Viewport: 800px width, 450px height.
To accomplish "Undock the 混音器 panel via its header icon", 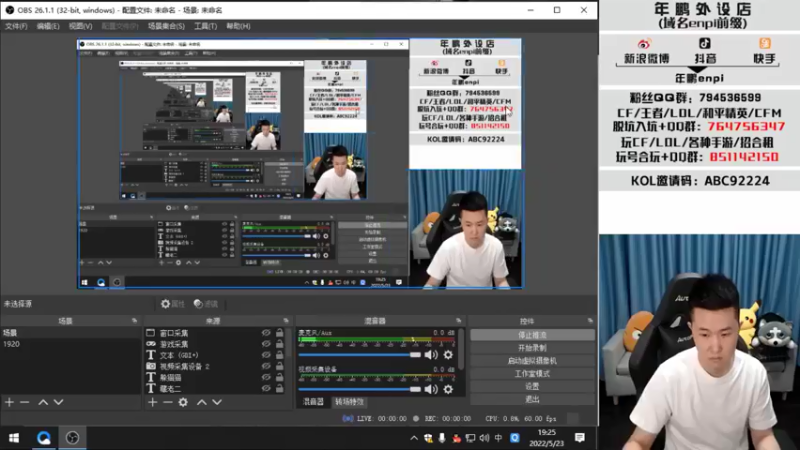I will 458,321.
